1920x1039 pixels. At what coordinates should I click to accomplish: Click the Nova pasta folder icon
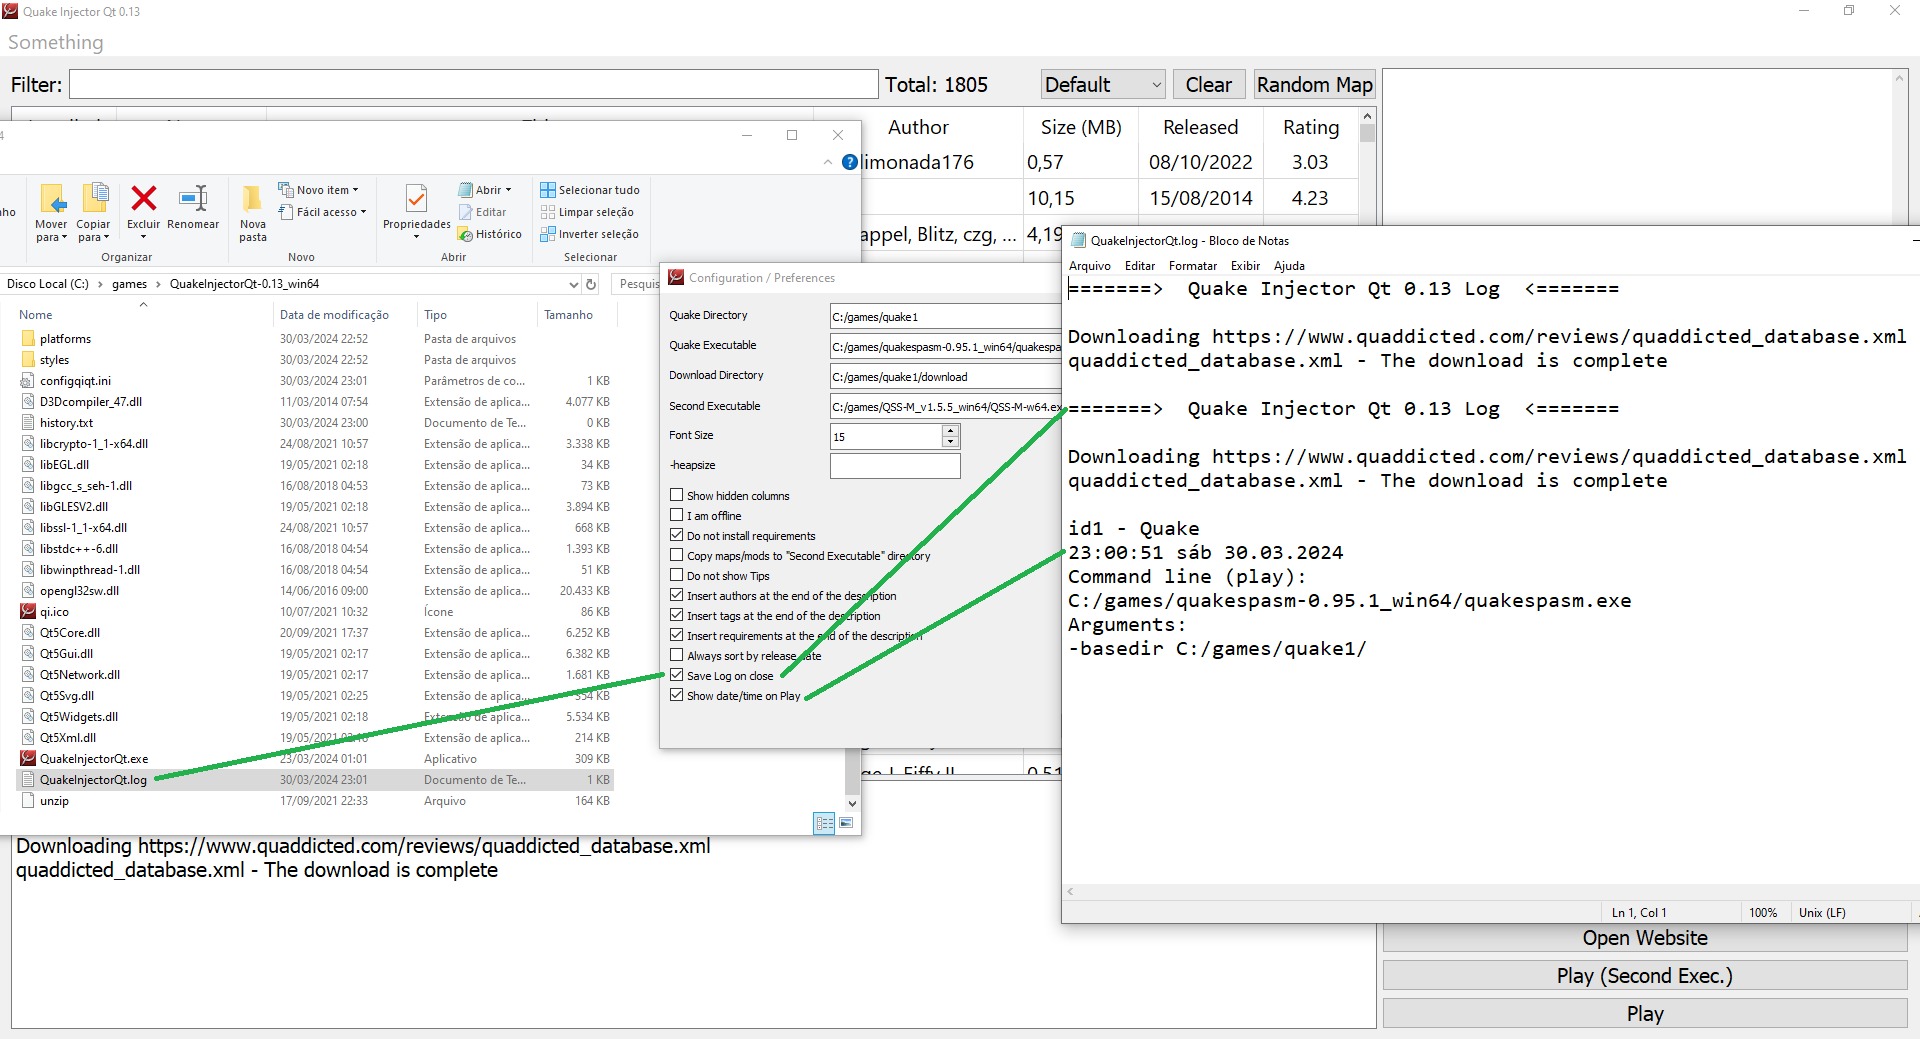click(x=253, y=199)
